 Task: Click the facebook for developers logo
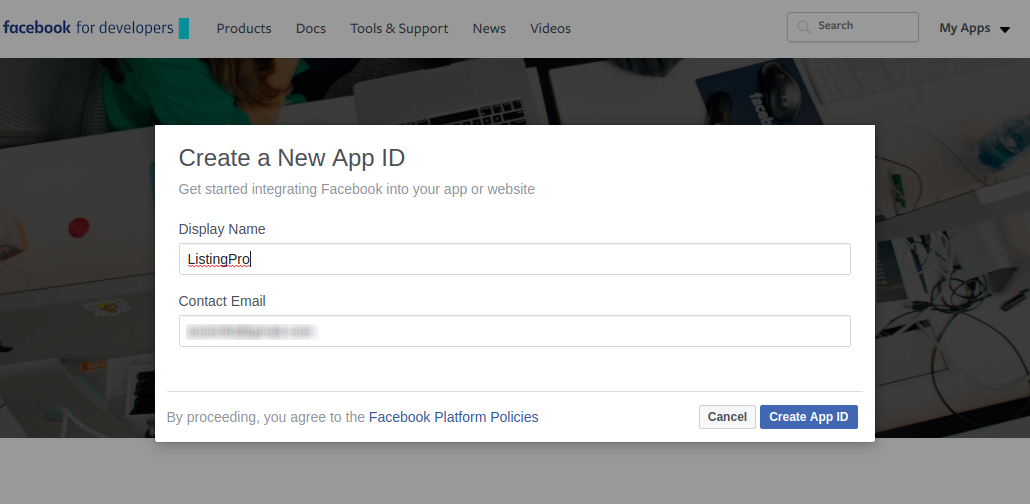click(x=95, y=28)
